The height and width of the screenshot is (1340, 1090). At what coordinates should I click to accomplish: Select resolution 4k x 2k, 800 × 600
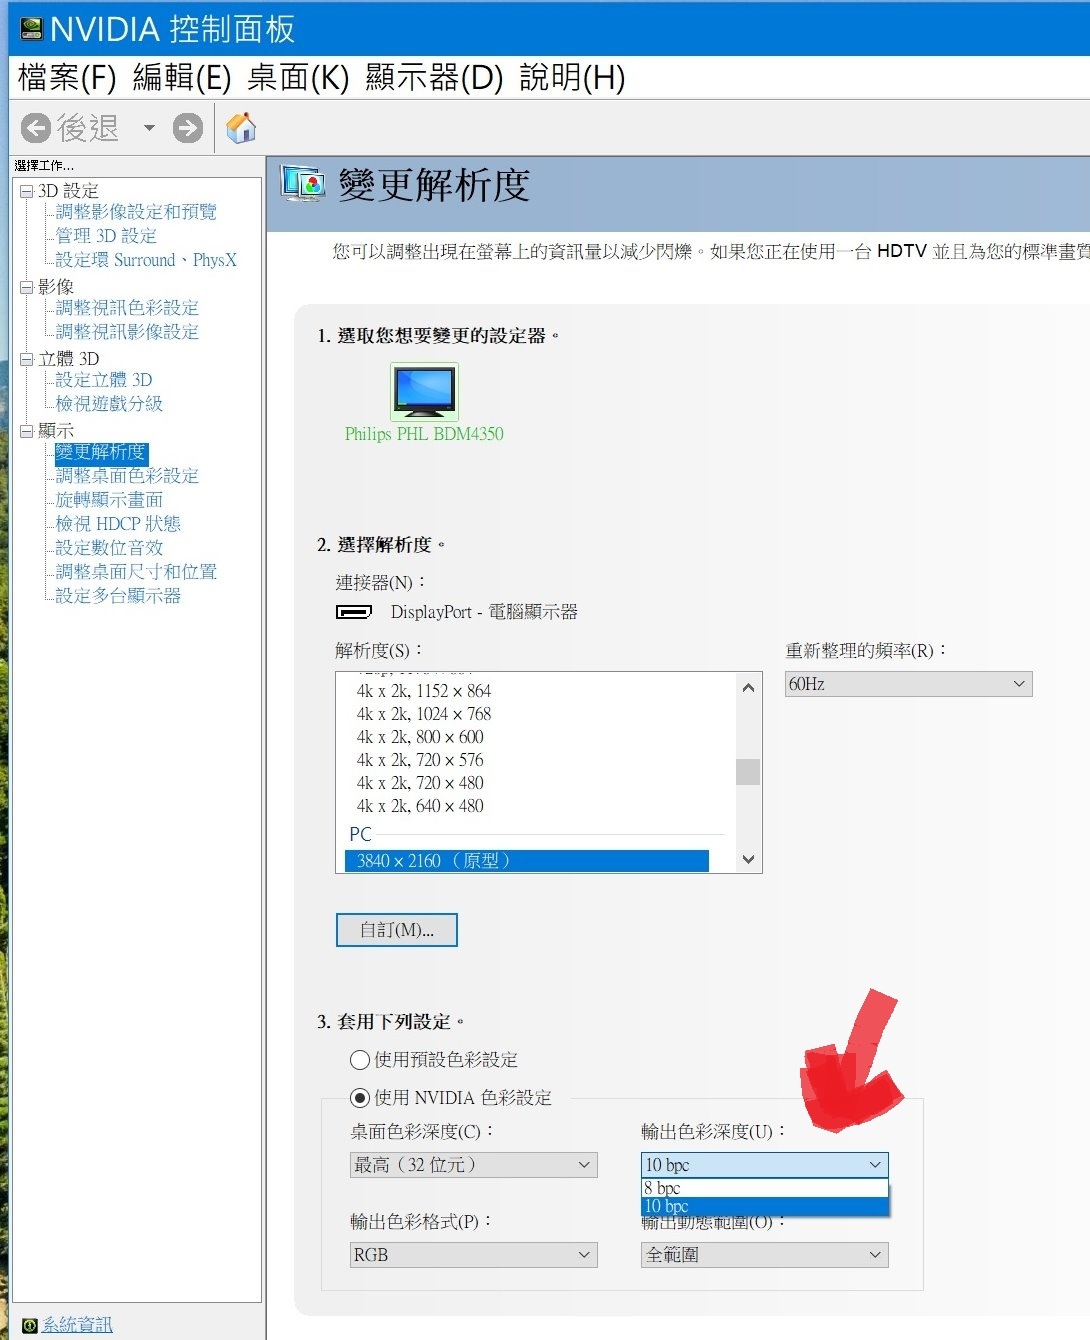(x=420, y=737)
